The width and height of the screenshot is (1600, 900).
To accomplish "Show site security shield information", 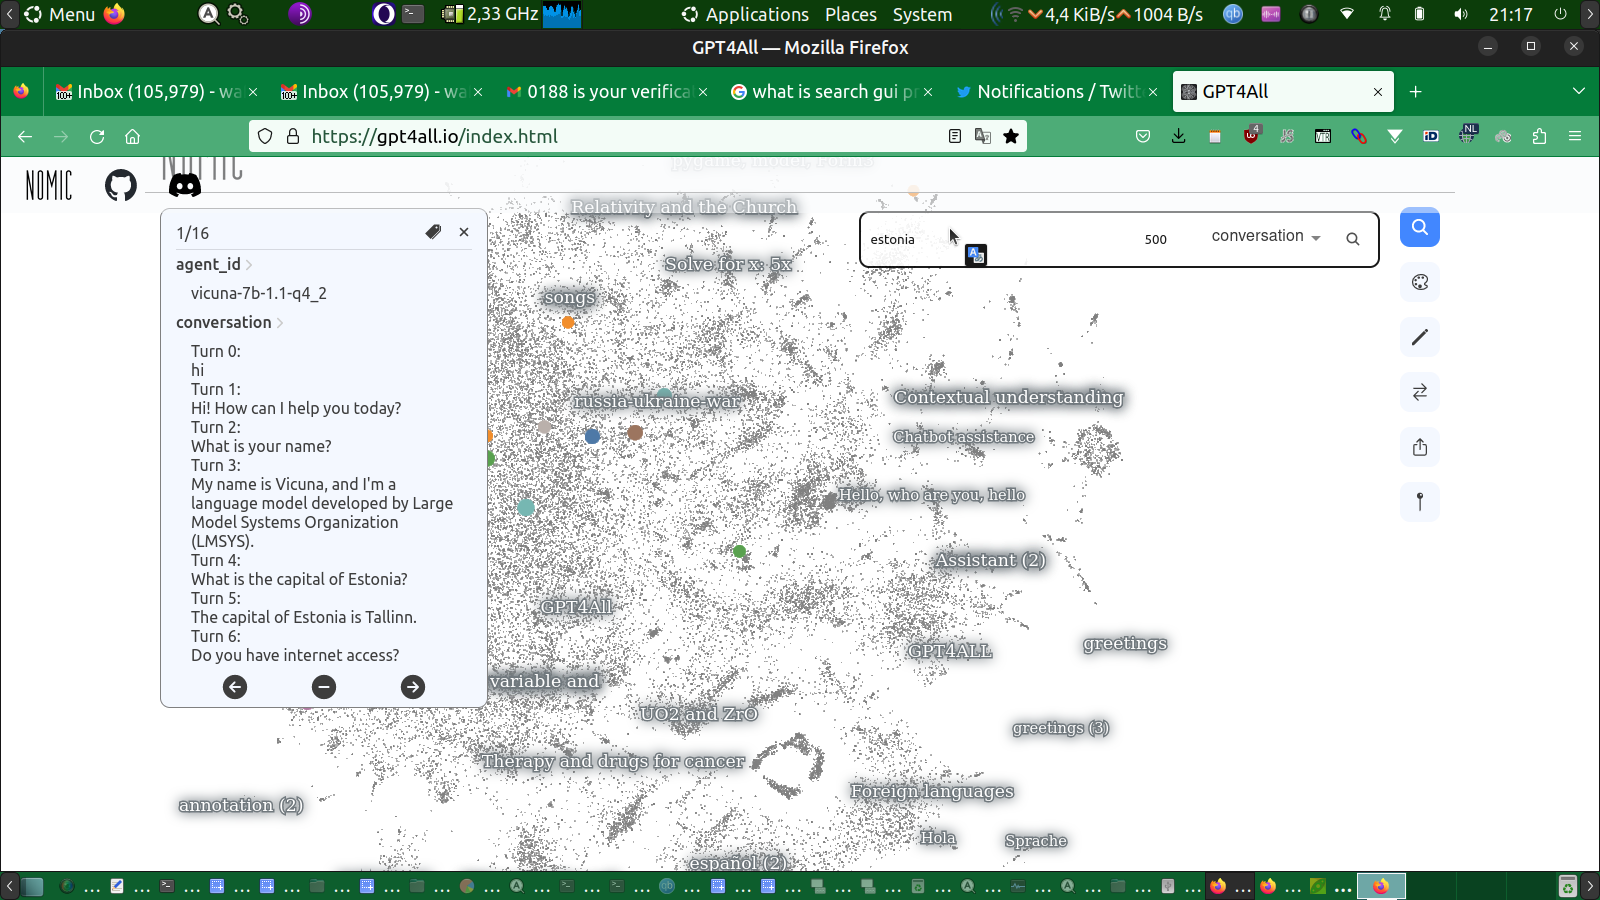I will click(265, 136).
